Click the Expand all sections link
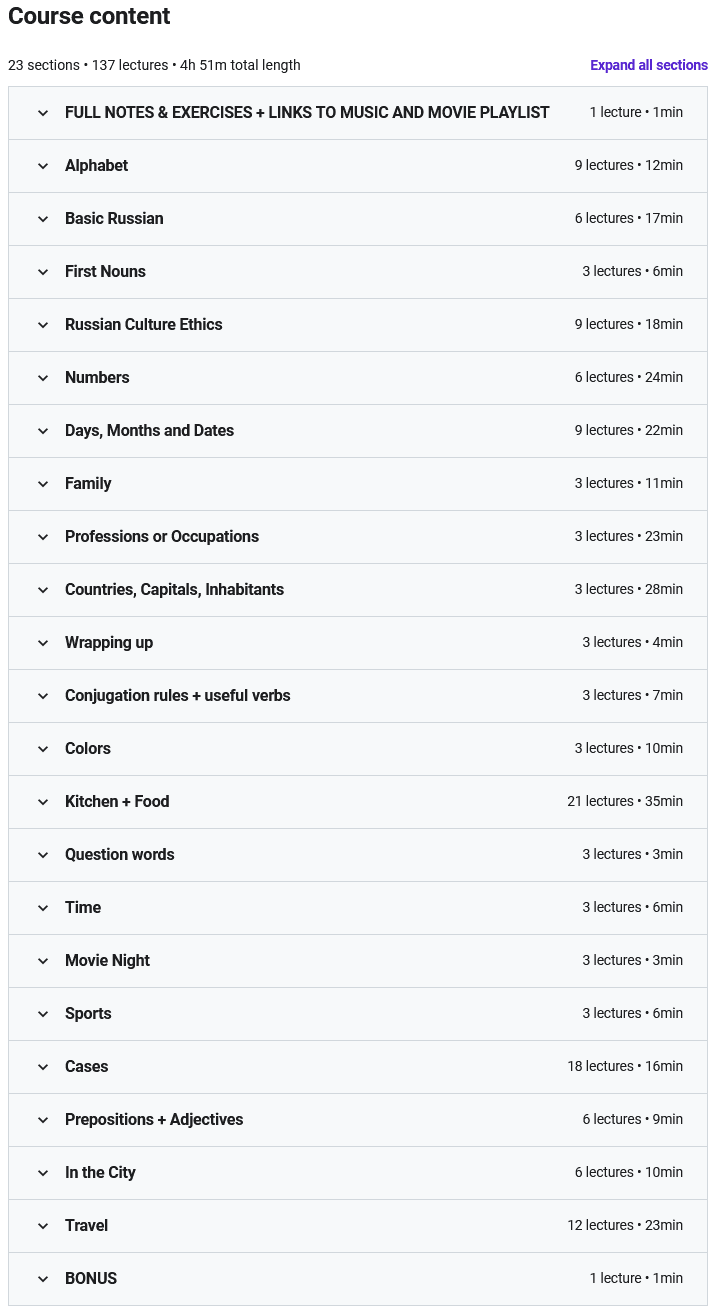The width and height of the screenshot is (715, 1313). tap(648, 65)
